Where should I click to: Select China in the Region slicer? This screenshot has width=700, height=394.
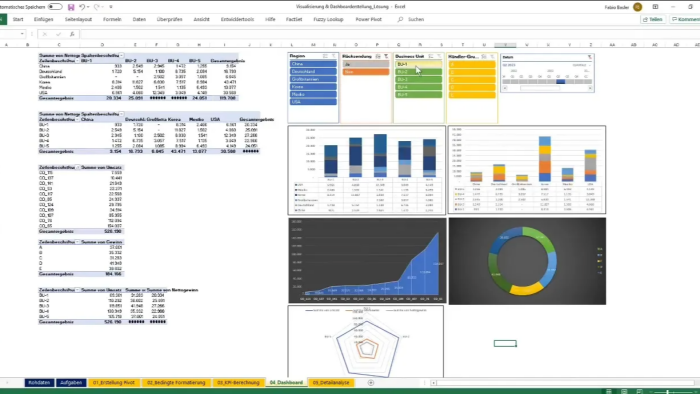coord(313,64)
